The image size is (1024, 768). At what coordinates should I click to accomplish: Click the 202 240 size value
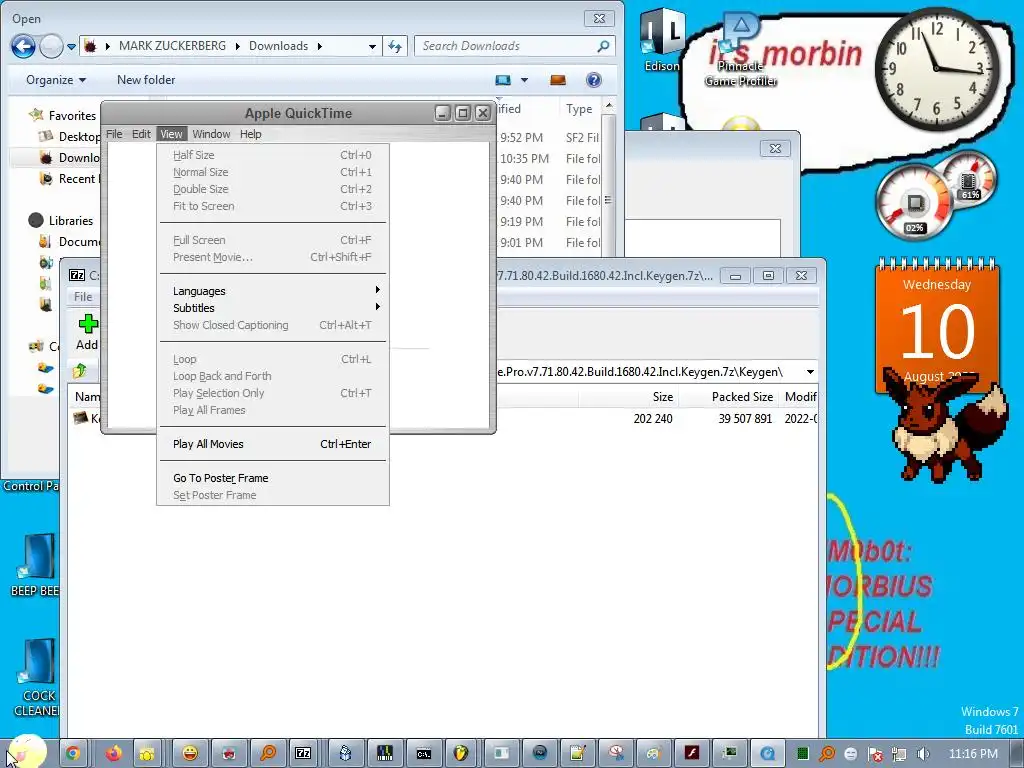[x=653, y=419]
